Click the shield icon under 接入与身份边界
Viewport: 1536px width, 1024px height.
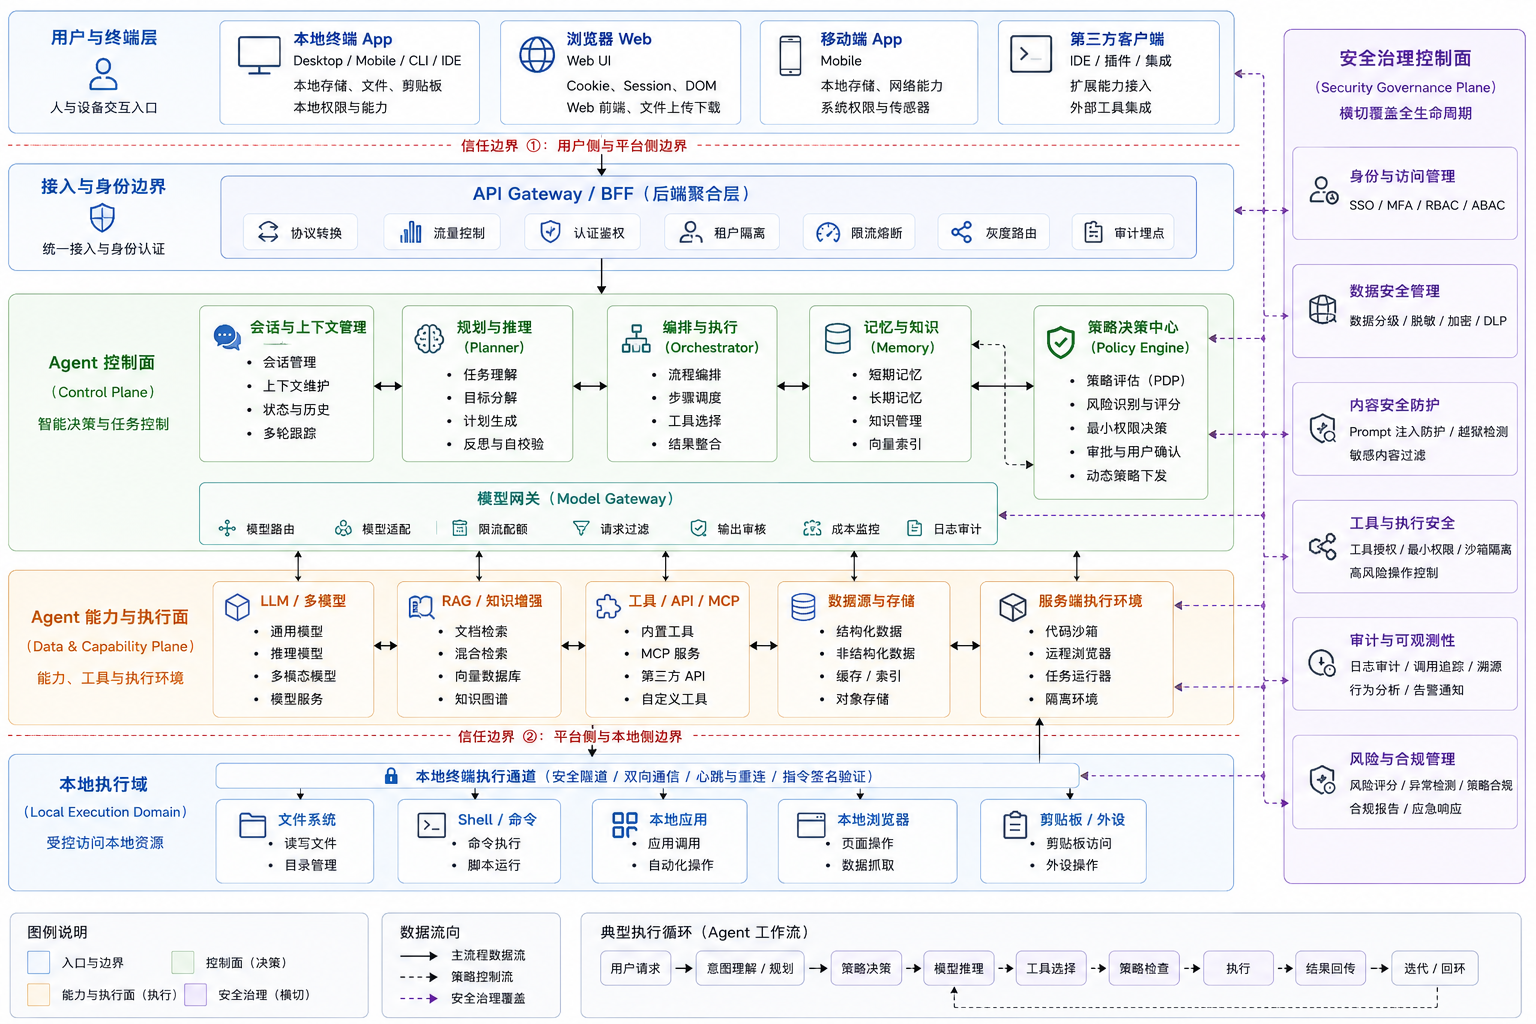(103, 217)
